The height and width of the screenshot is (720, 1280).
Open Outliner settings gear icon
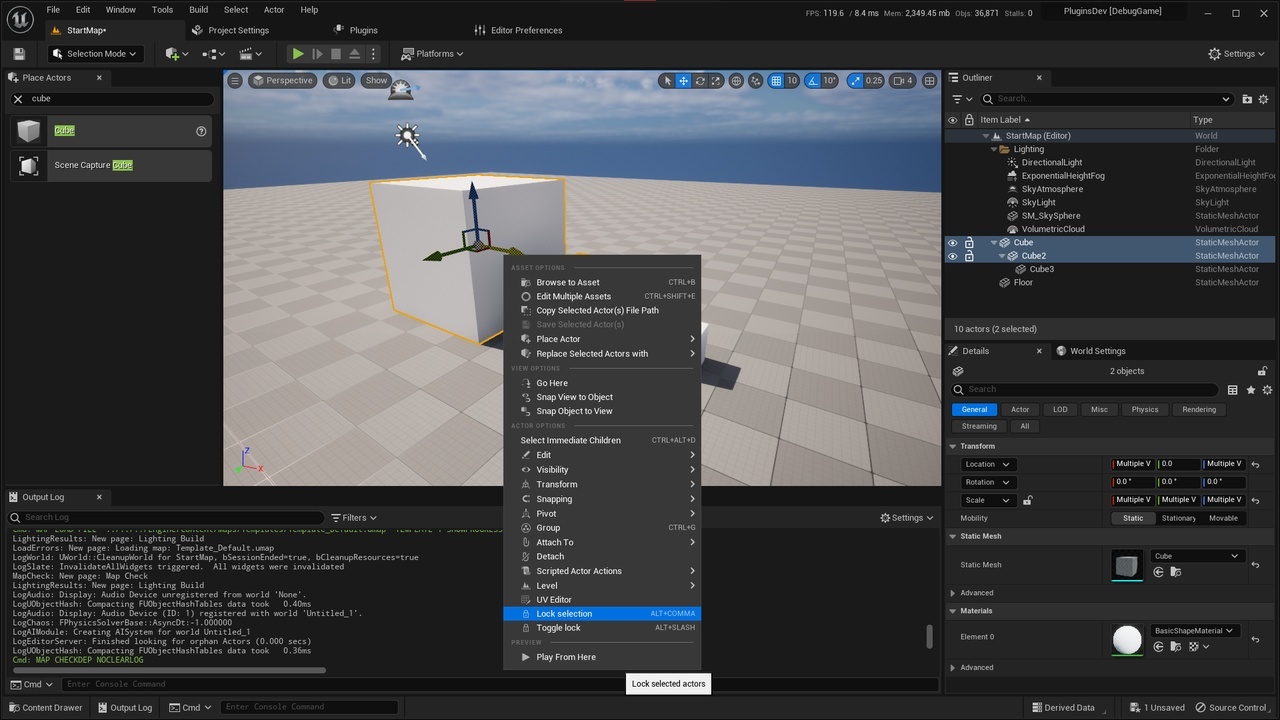tap(1264, 99)
